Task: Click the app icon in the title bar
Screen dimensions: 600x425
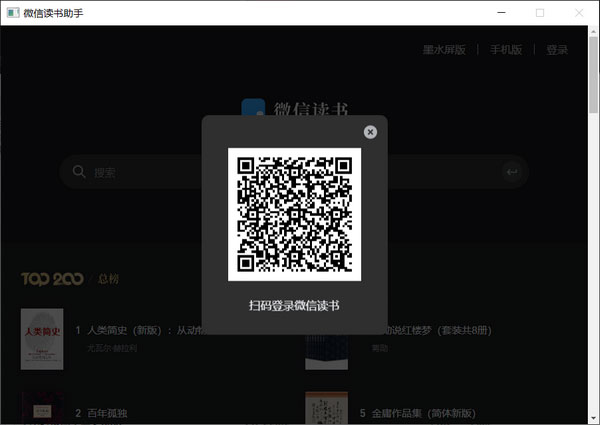Action: click(11, 13)
